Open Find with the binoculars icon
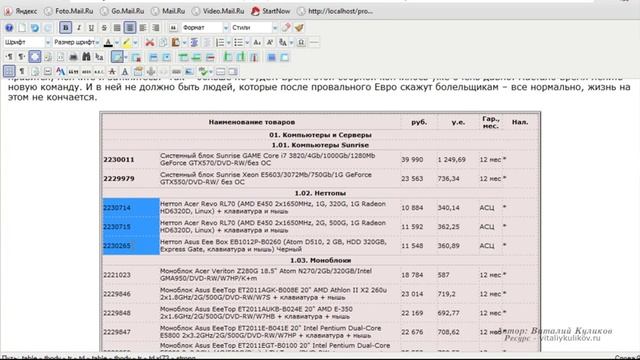This screenshot has width=640, height=360. 86,57
